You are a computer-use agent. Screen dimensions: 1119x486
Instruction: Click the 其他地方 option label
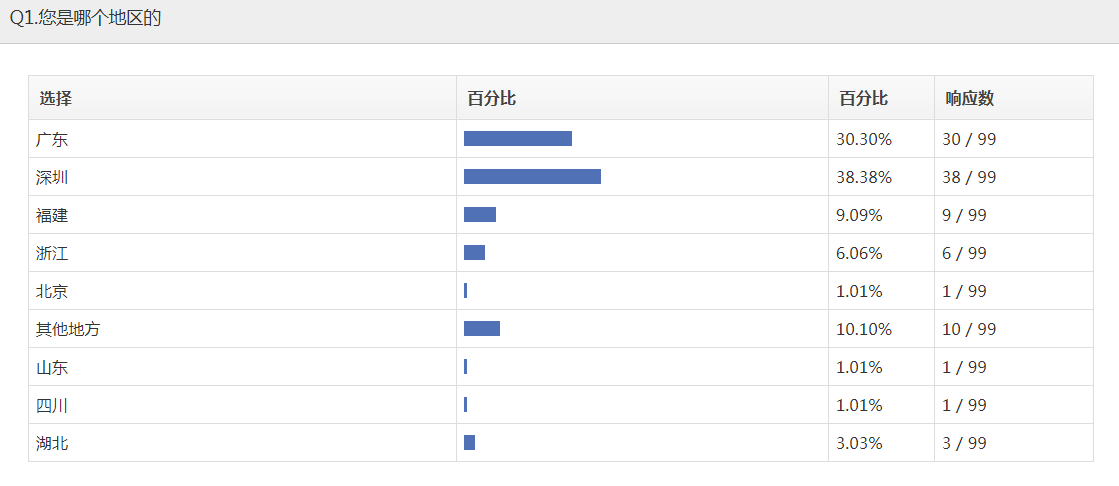68,329
